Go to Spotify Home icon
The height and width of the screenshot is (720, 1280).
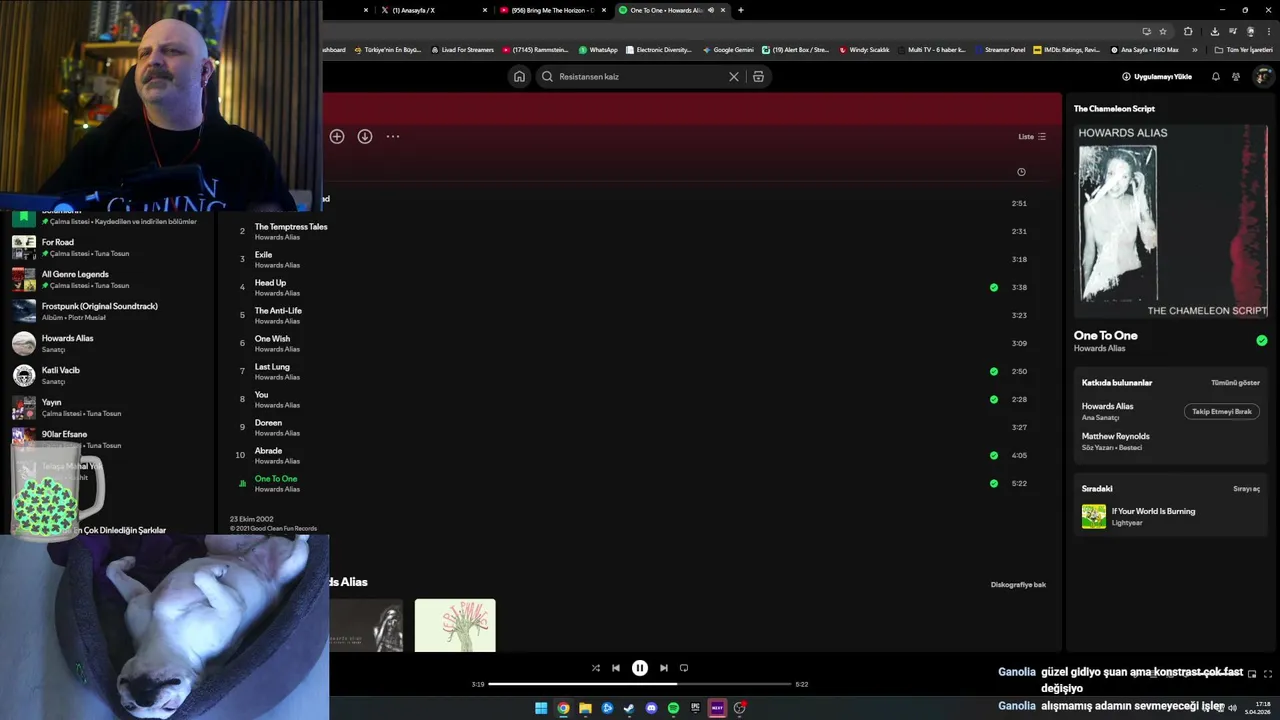[x=519, y=76]
